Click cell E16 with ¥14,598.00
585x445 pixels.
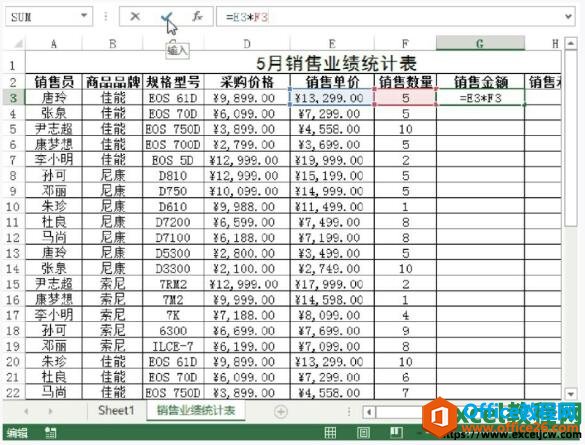[332, 300]
